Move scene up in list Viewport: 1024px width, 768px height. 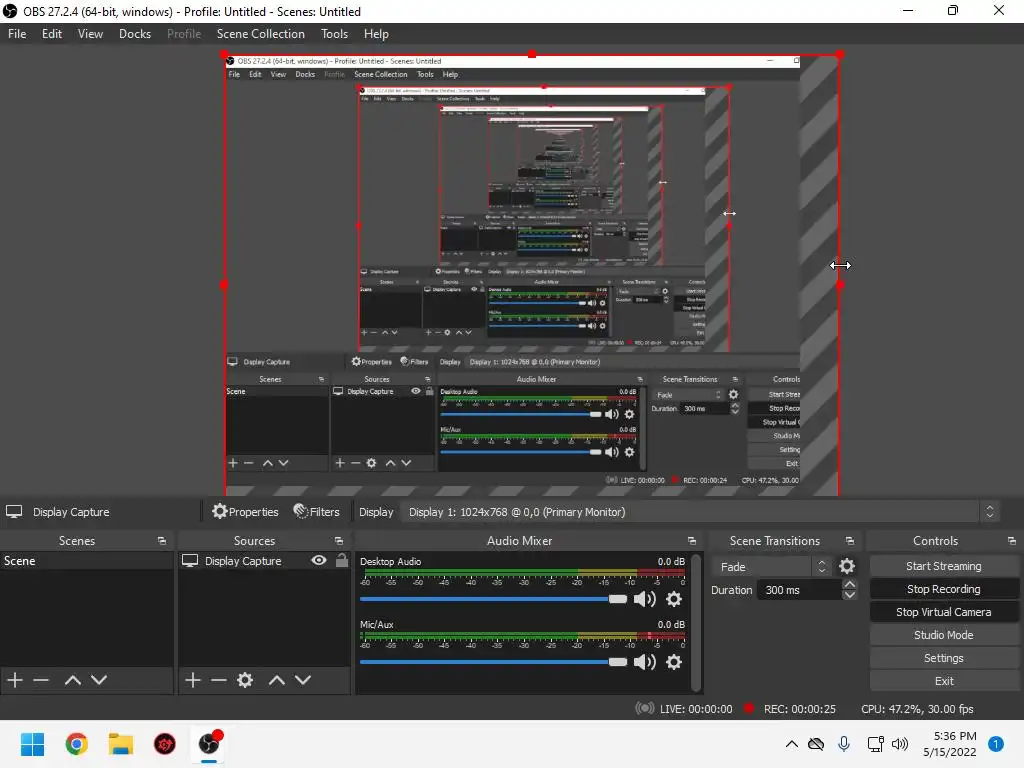pos(72,680)
